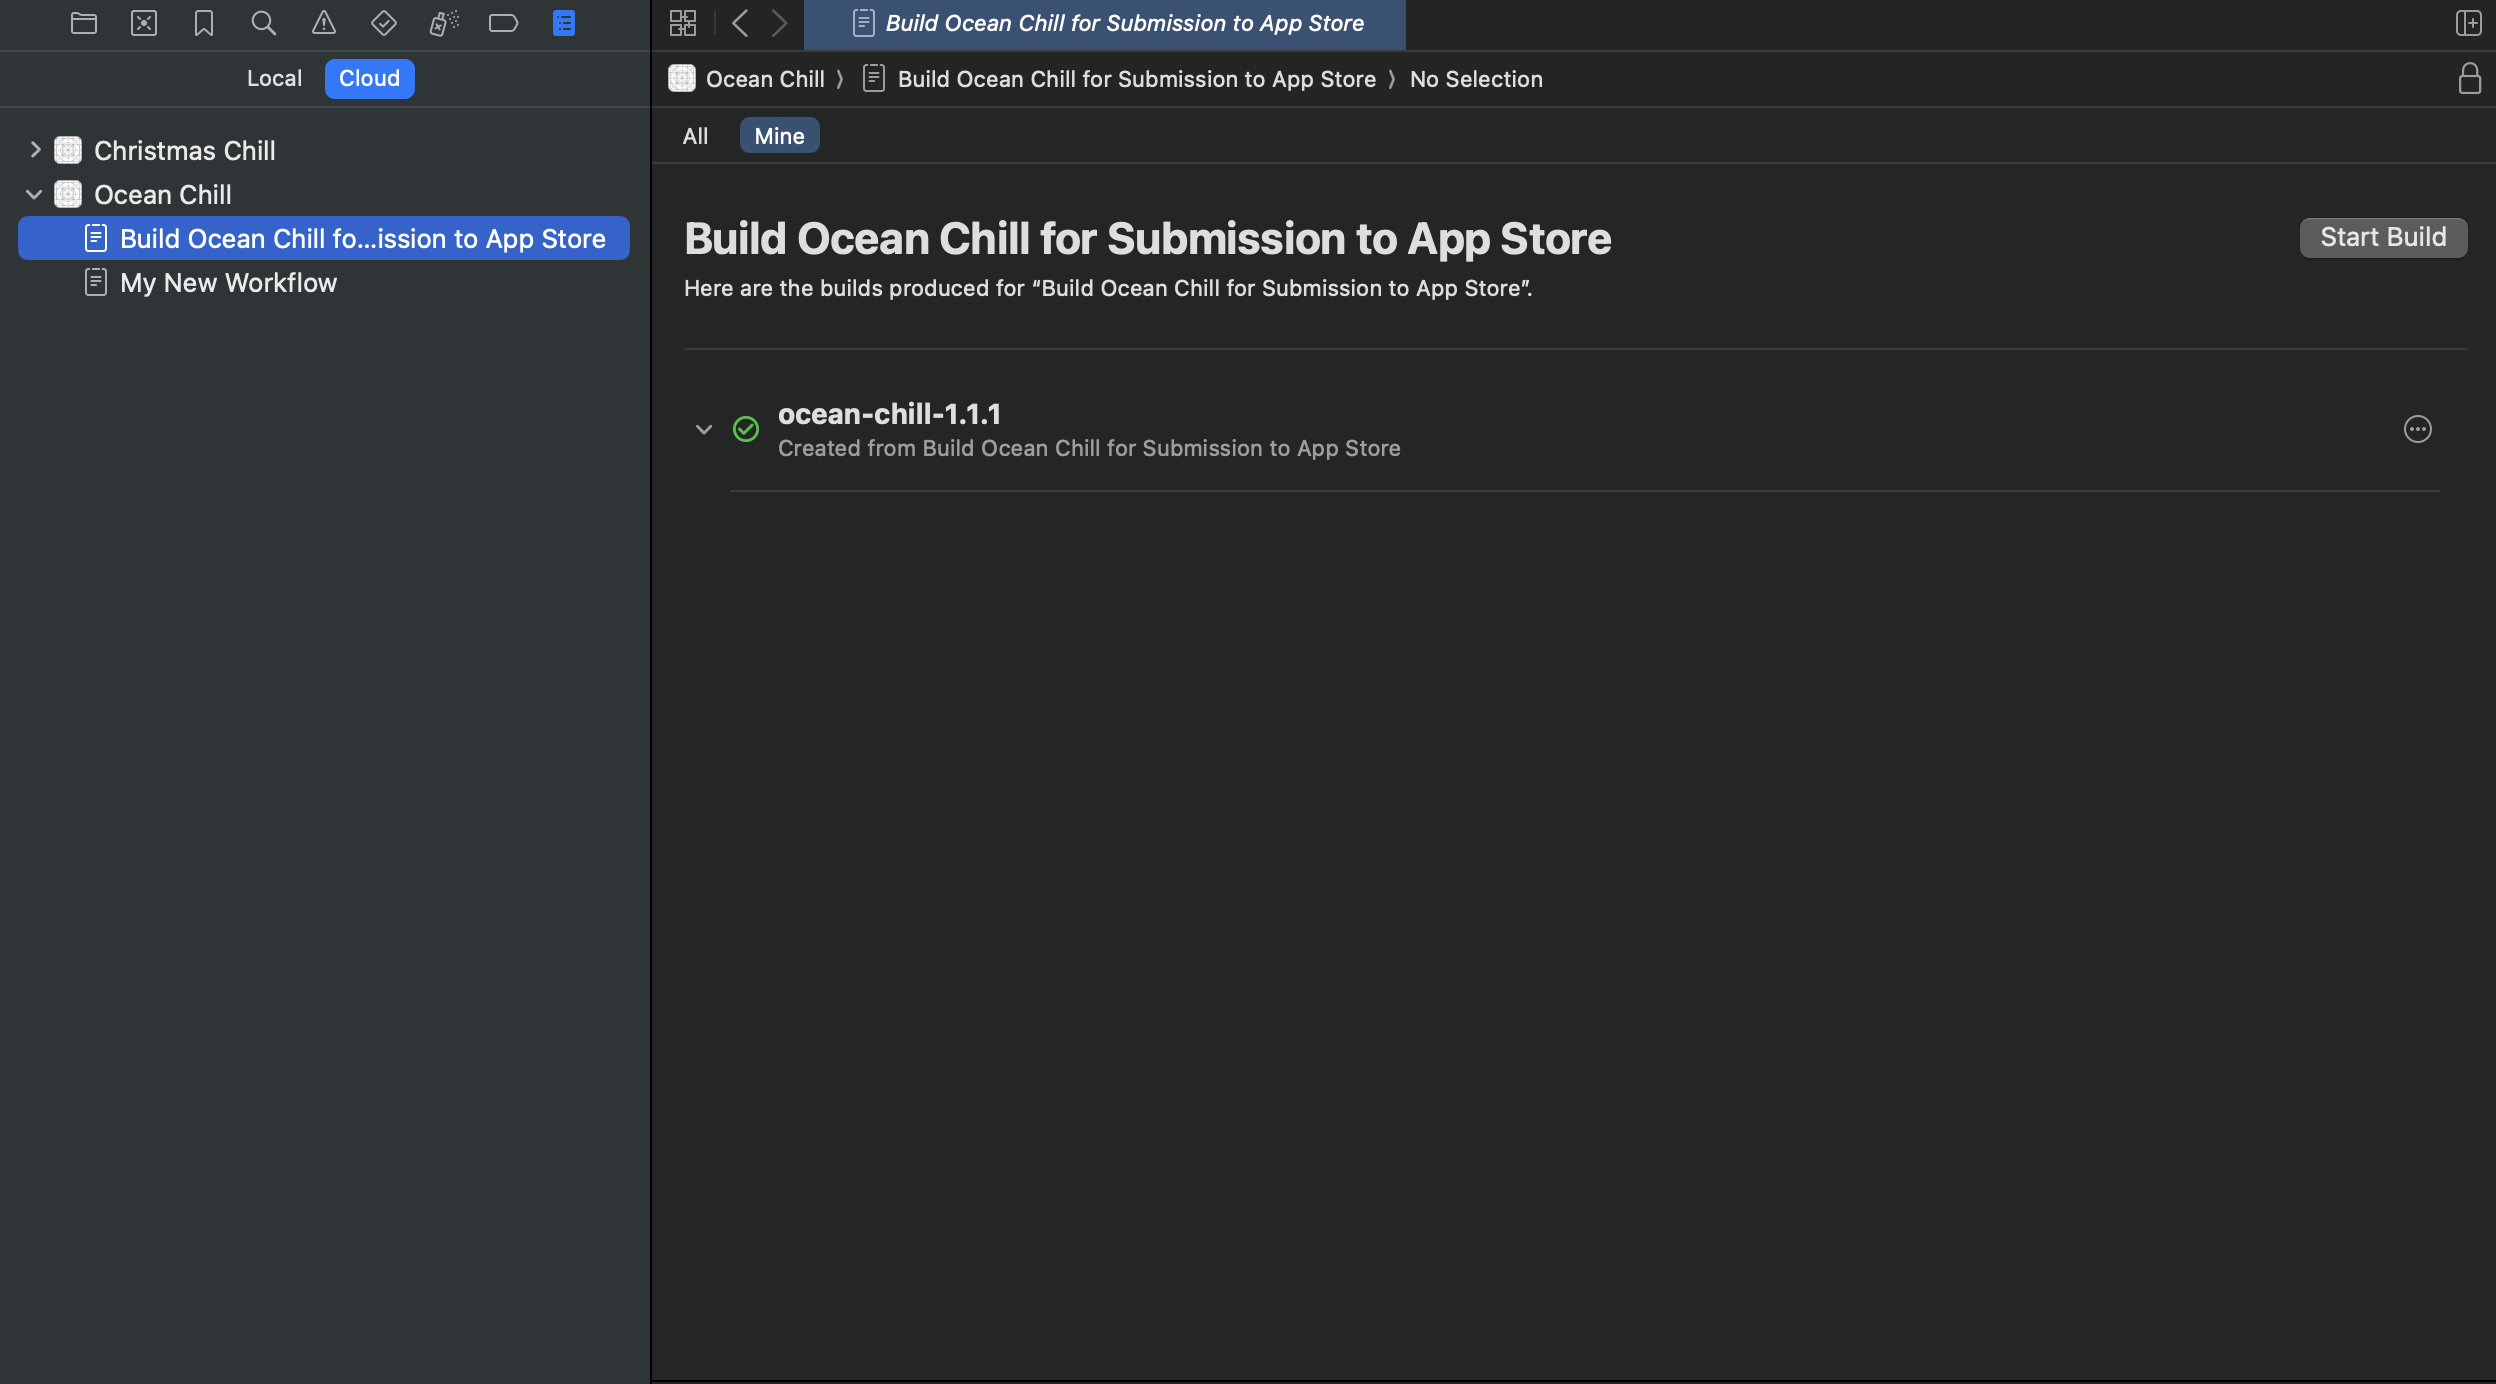2496x1384 pixels.
Task: Expand the ocean-chill-1.1.1 build entry
Action: 704,430
